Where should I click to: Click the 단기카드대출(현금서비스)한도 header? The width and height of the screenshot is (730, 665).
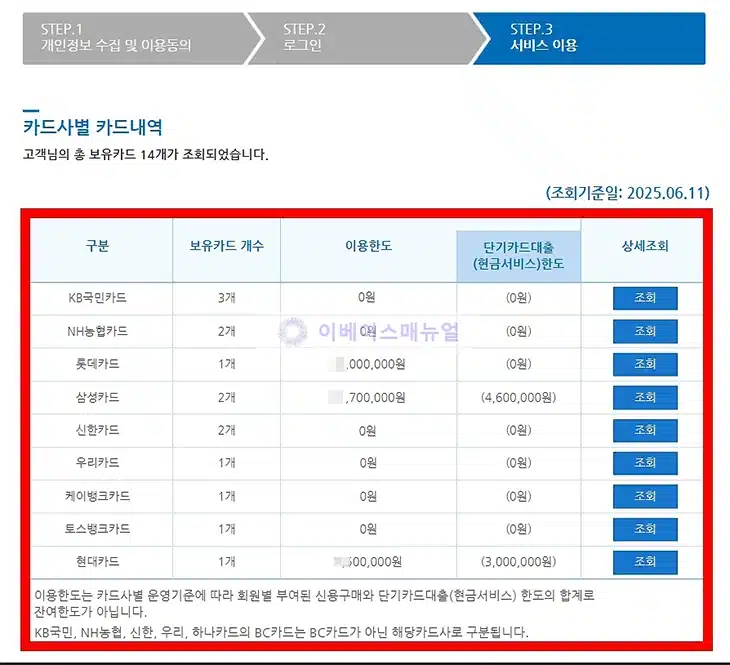[519, 256]
